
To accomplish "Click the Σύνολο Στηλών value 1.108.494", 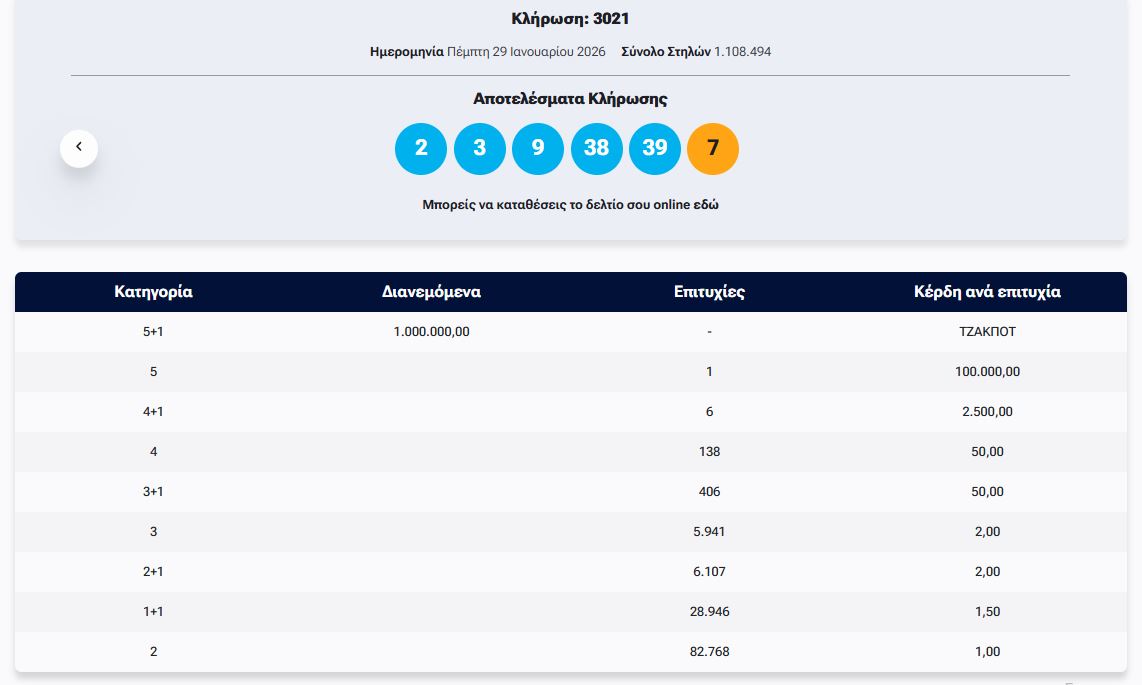I will pos(742,51).
